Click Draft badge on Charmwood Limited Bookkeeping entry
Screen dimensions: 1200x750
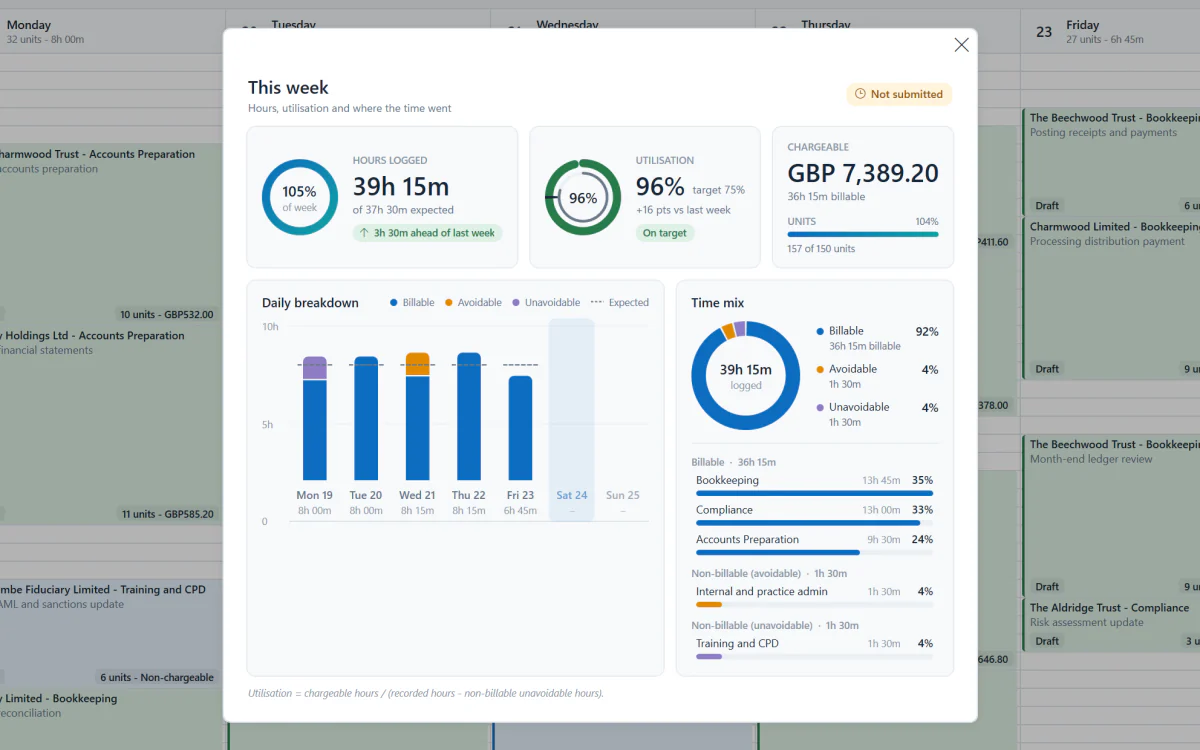pos(1047,369)
